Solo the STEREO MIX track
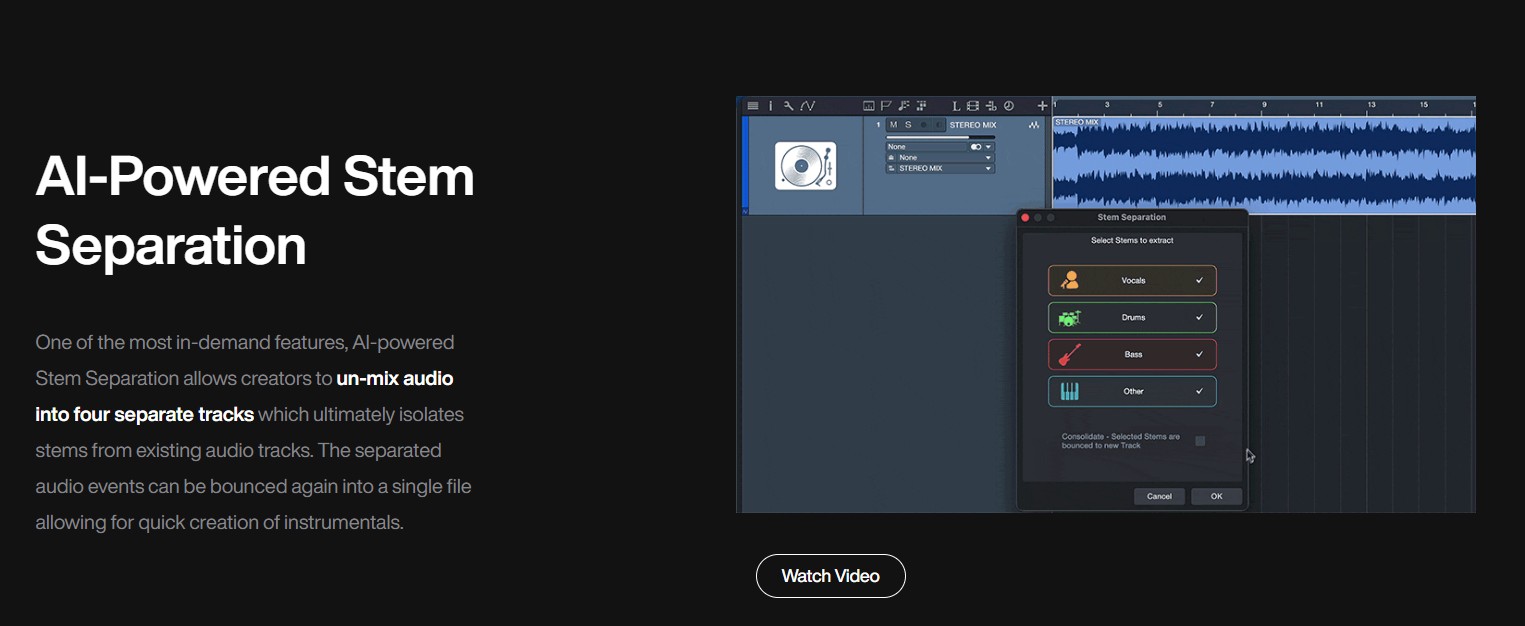Viewport: 1525px width, 626px height. (x=908, y=125)
